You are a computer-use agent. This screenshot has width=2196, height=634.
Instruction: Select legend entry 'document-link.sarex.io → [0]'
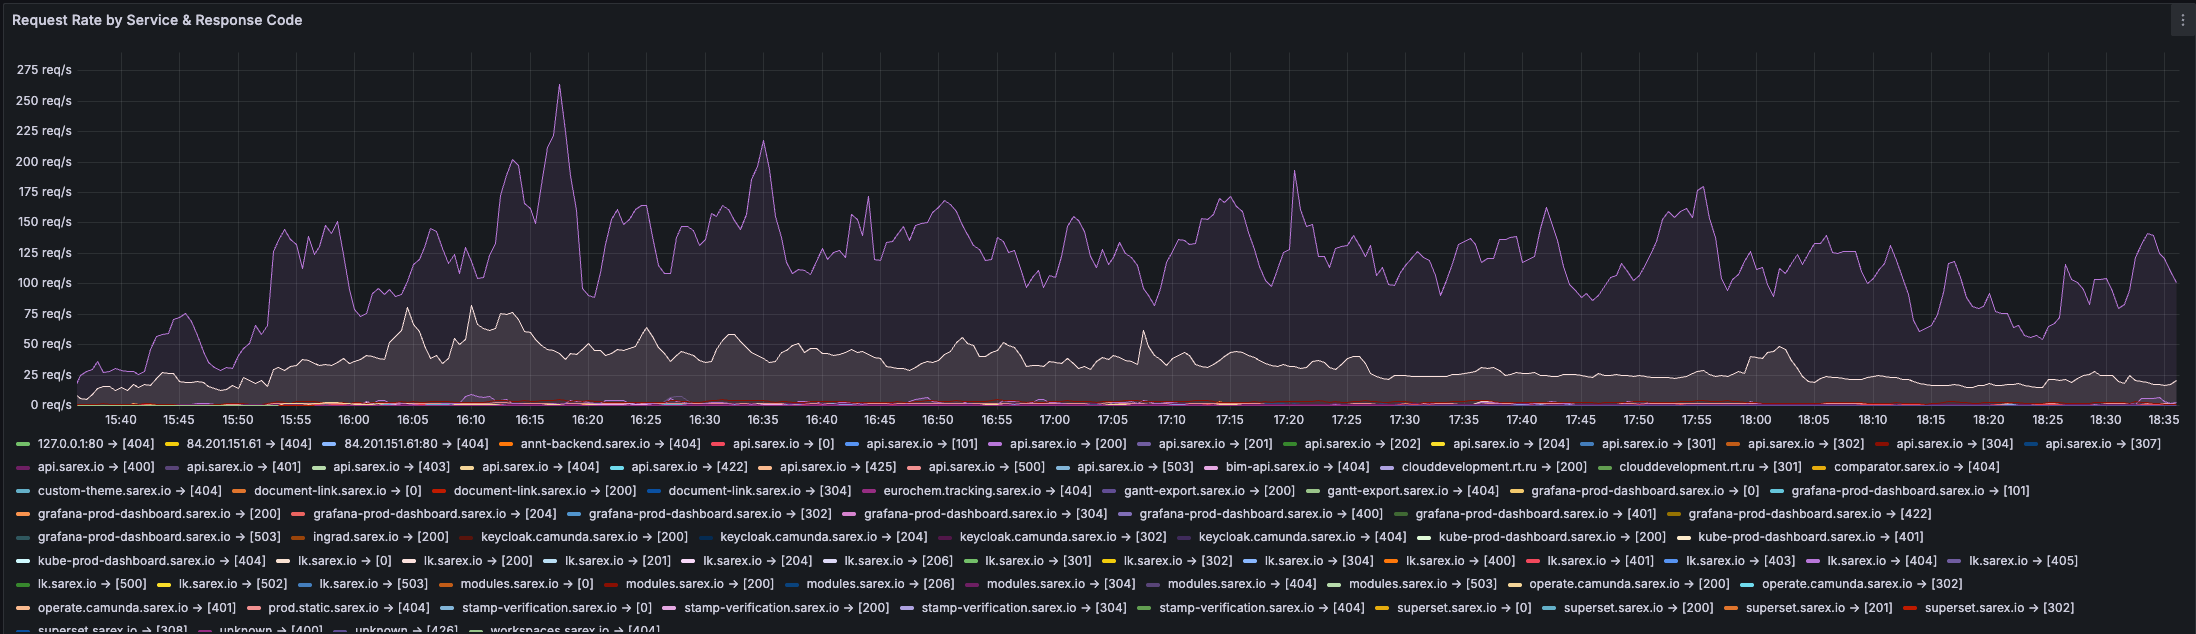click(338, 491)
